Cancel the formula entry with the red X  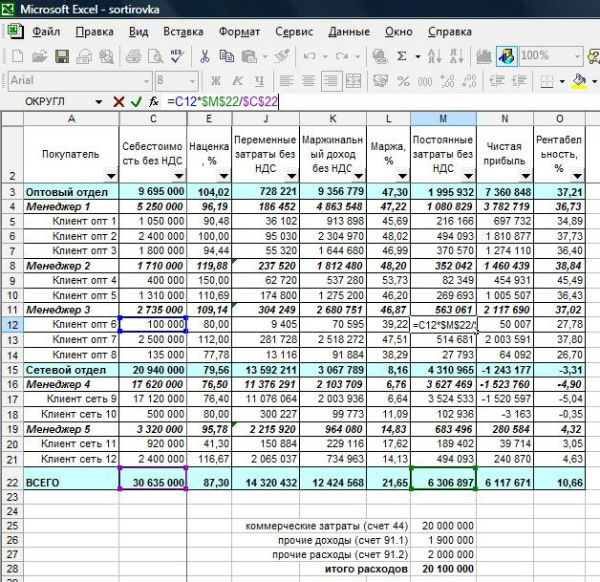(x=119, y=101)
